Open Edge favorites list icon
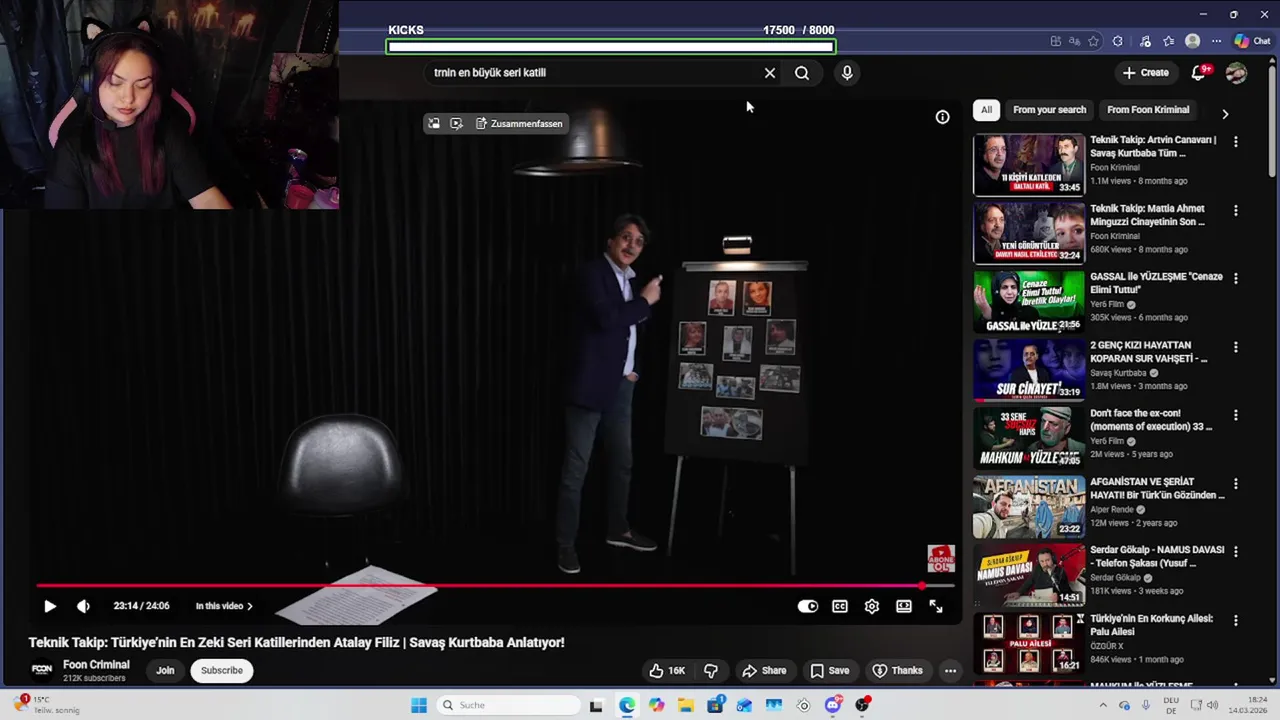This screenshot has height=720, width=1280. [x=1168, y=41]
